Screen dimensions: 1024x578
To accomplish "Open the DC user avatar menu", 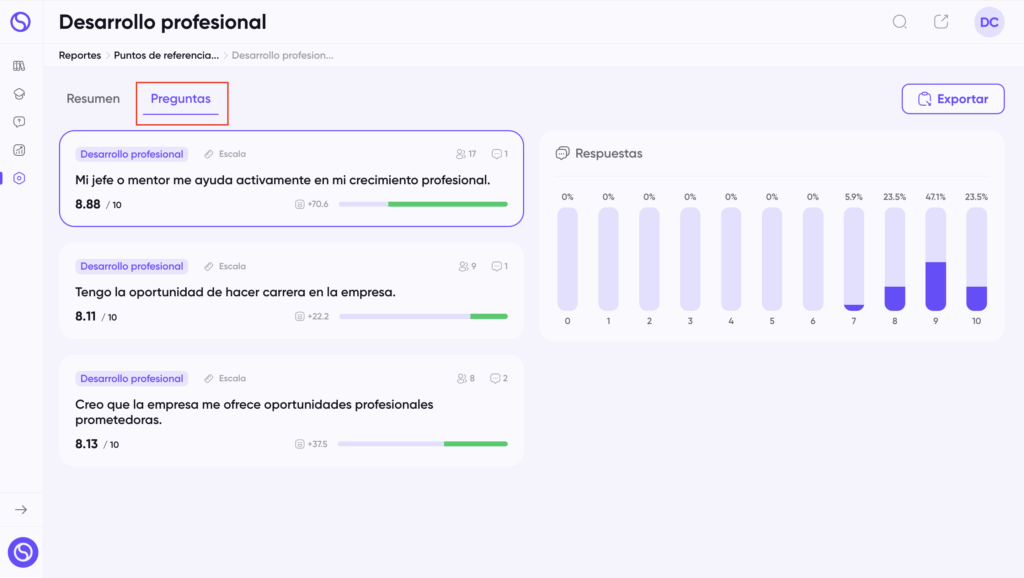I will pos(989,22).
